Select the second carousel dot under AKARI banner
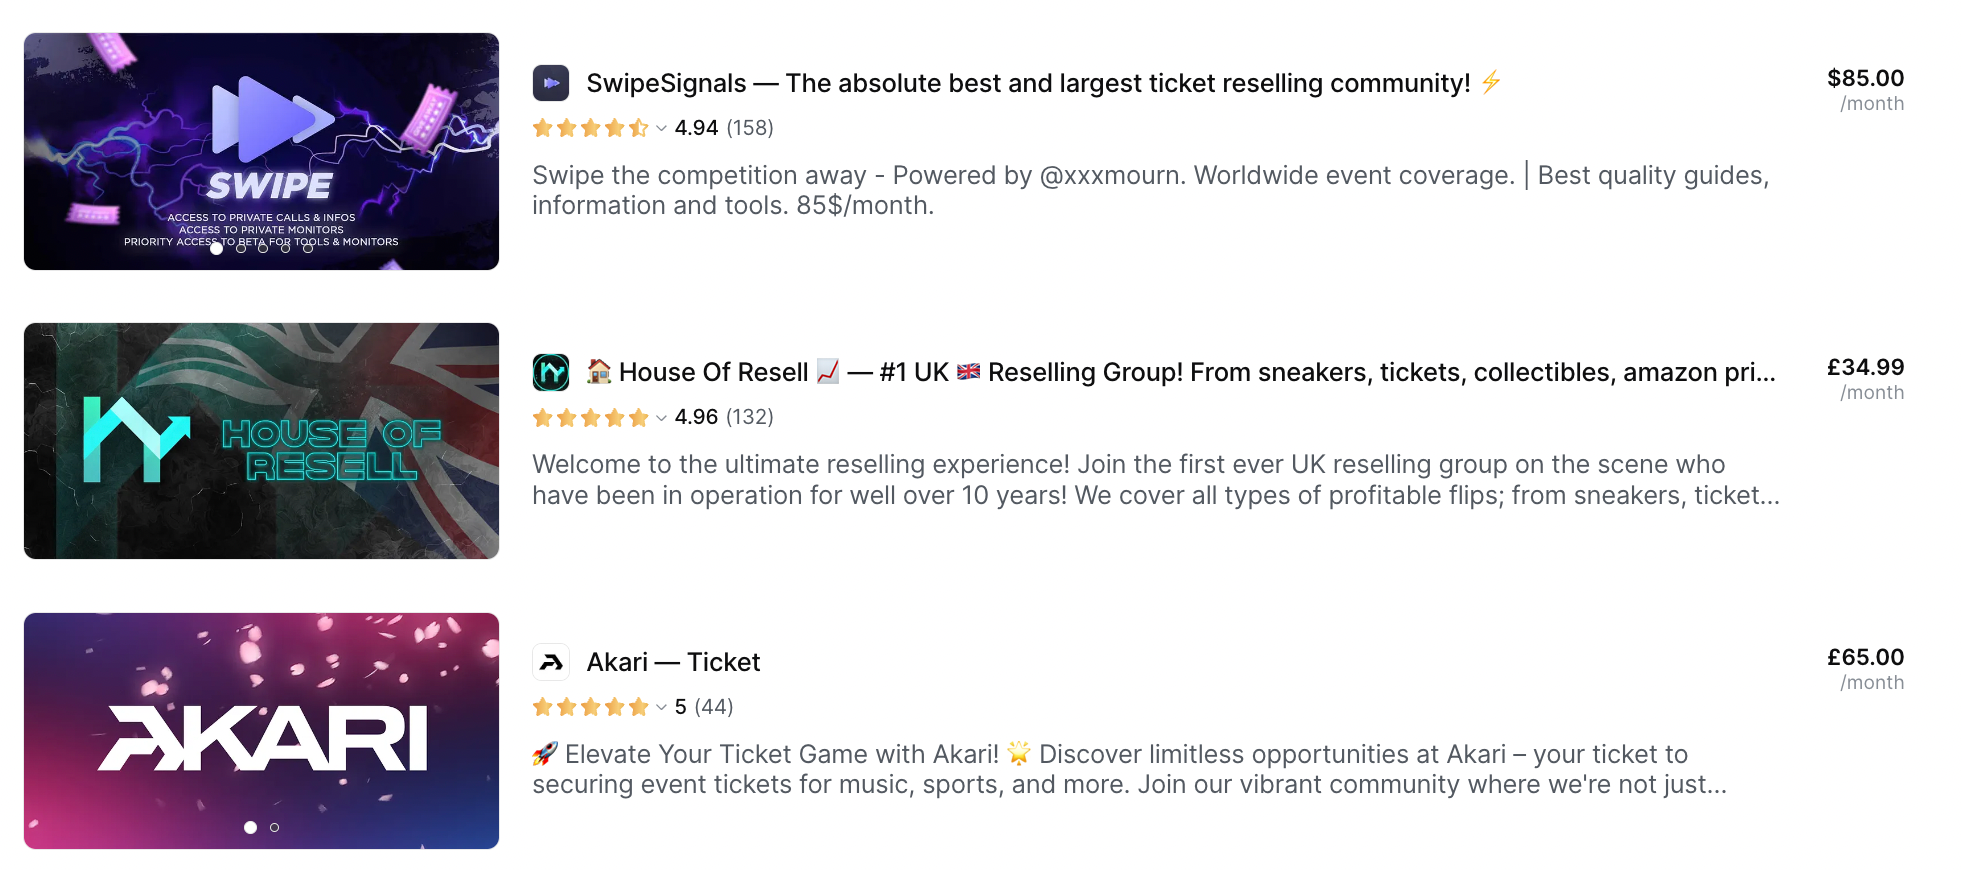1962x870 pixels. (x=272, y=827)
